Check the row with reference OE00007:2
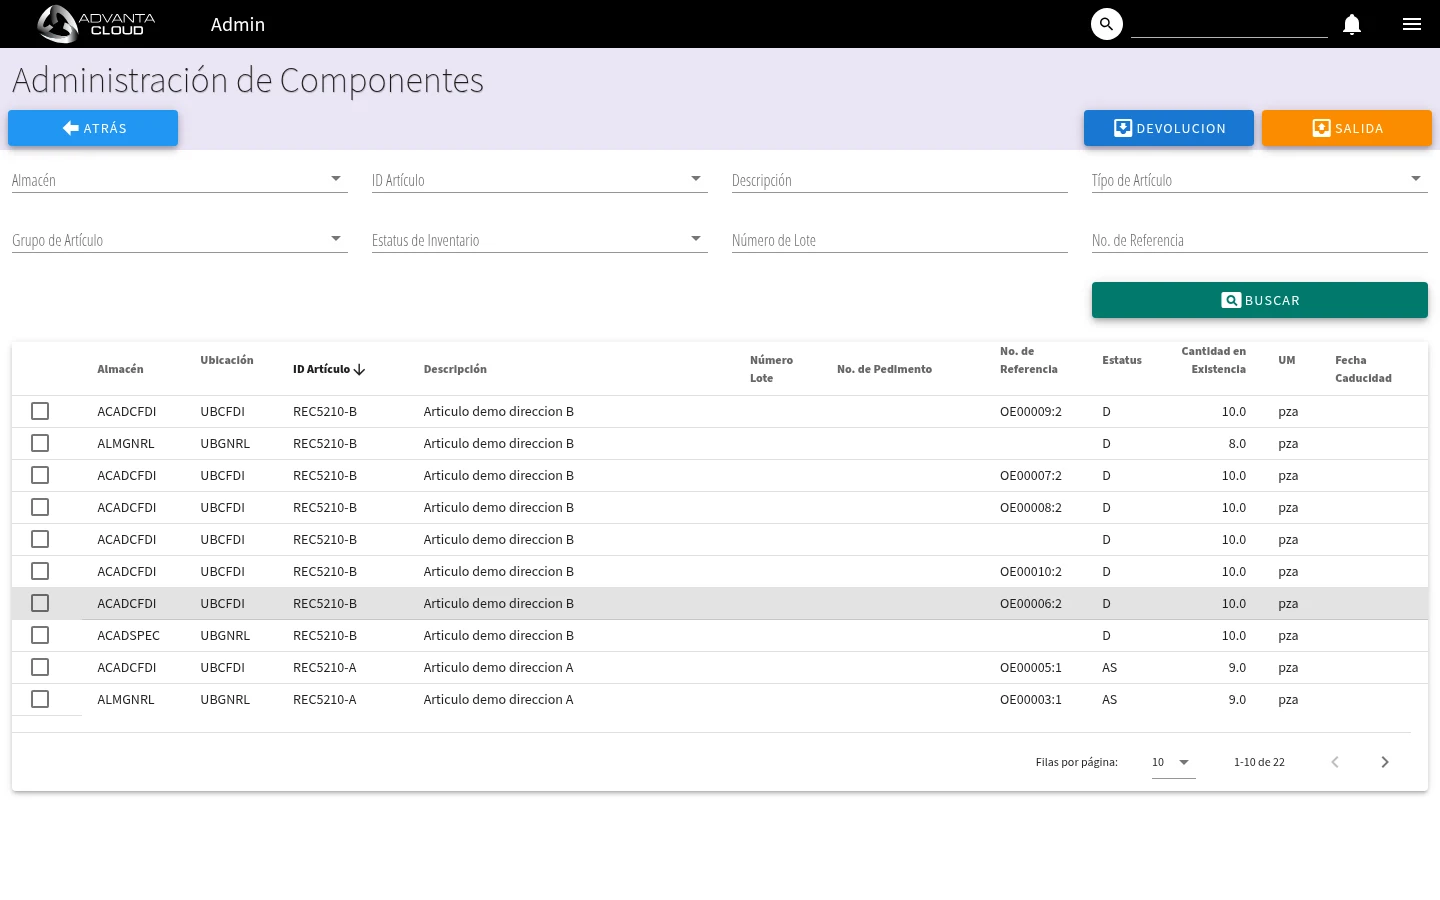1440x900 pixels. pyautogui.click(x=40, y=475)
